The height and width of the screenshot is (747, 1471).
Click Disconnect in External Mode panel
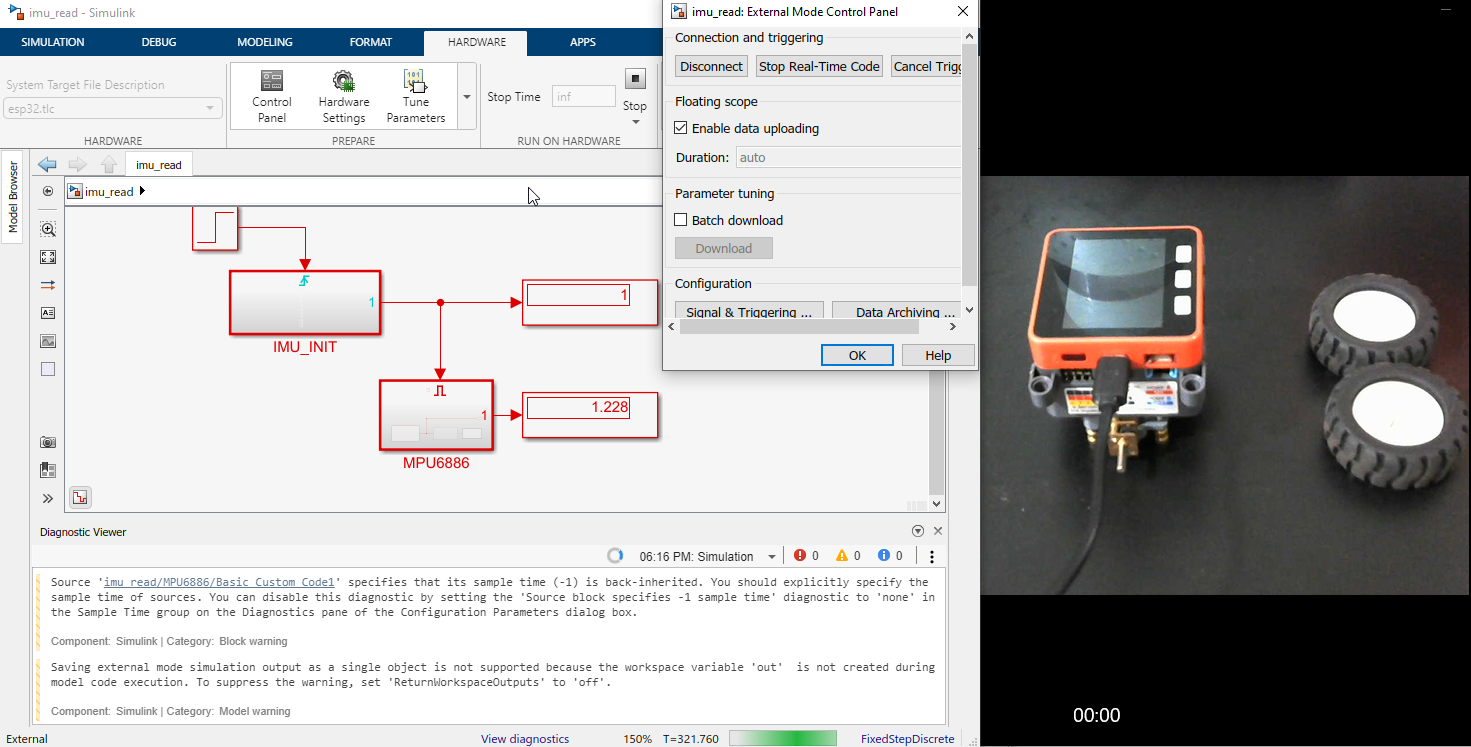coord(711,66)
